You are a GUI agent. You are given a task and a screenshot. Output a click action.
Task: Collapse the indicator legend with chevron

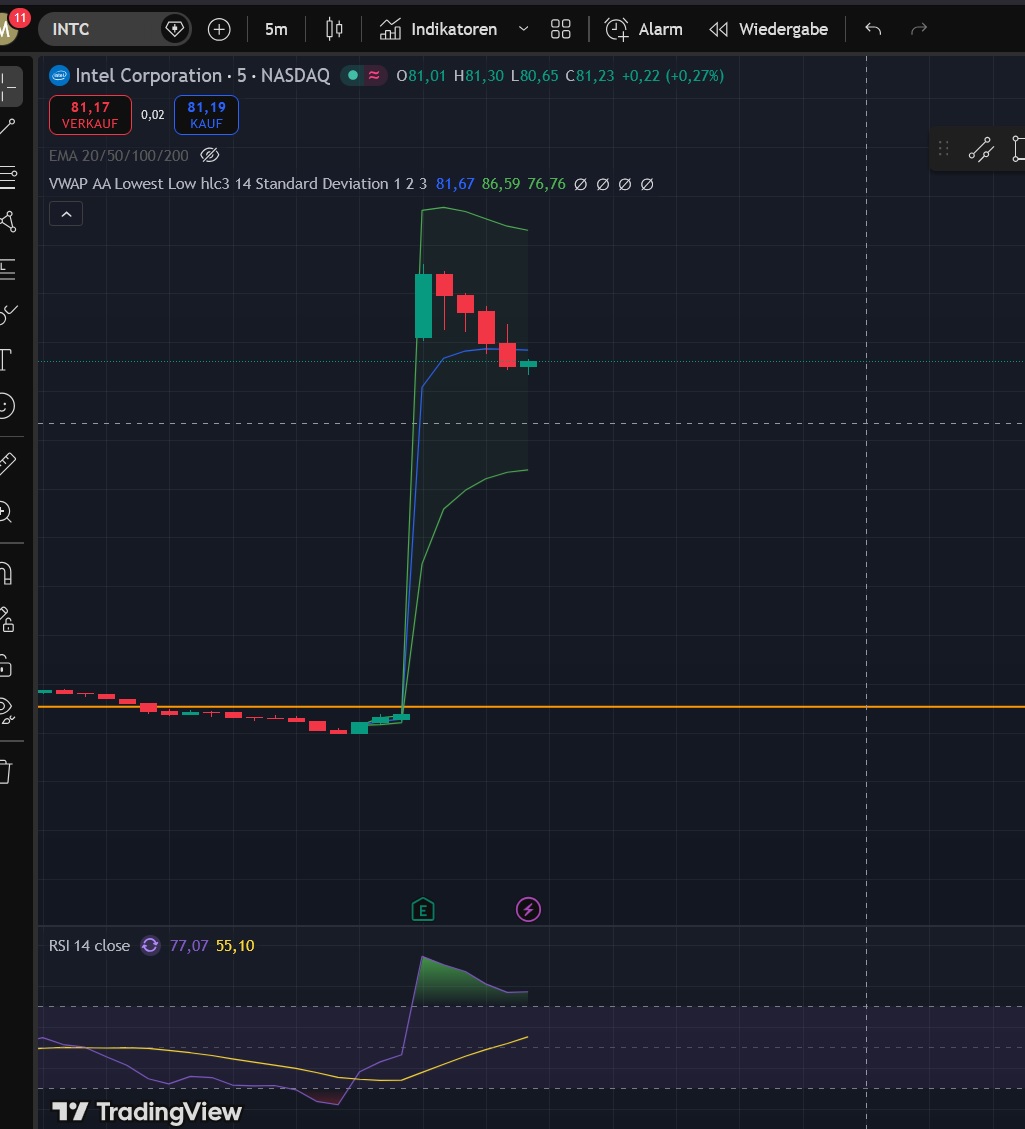click(66, 214)
